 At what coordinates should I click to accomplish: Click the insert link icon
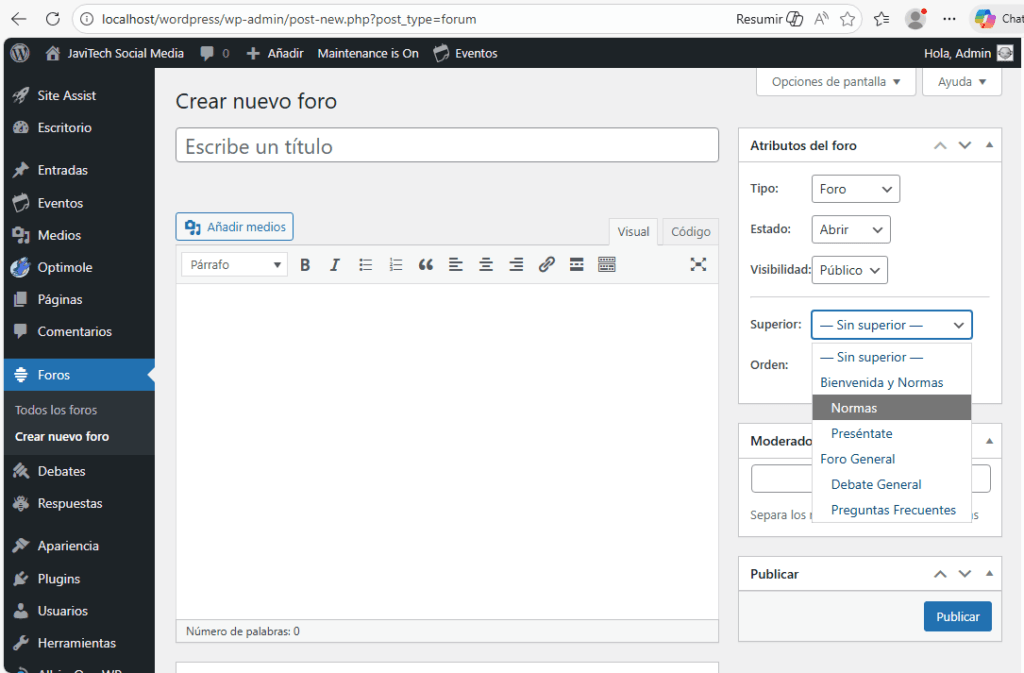click(546, 265)
